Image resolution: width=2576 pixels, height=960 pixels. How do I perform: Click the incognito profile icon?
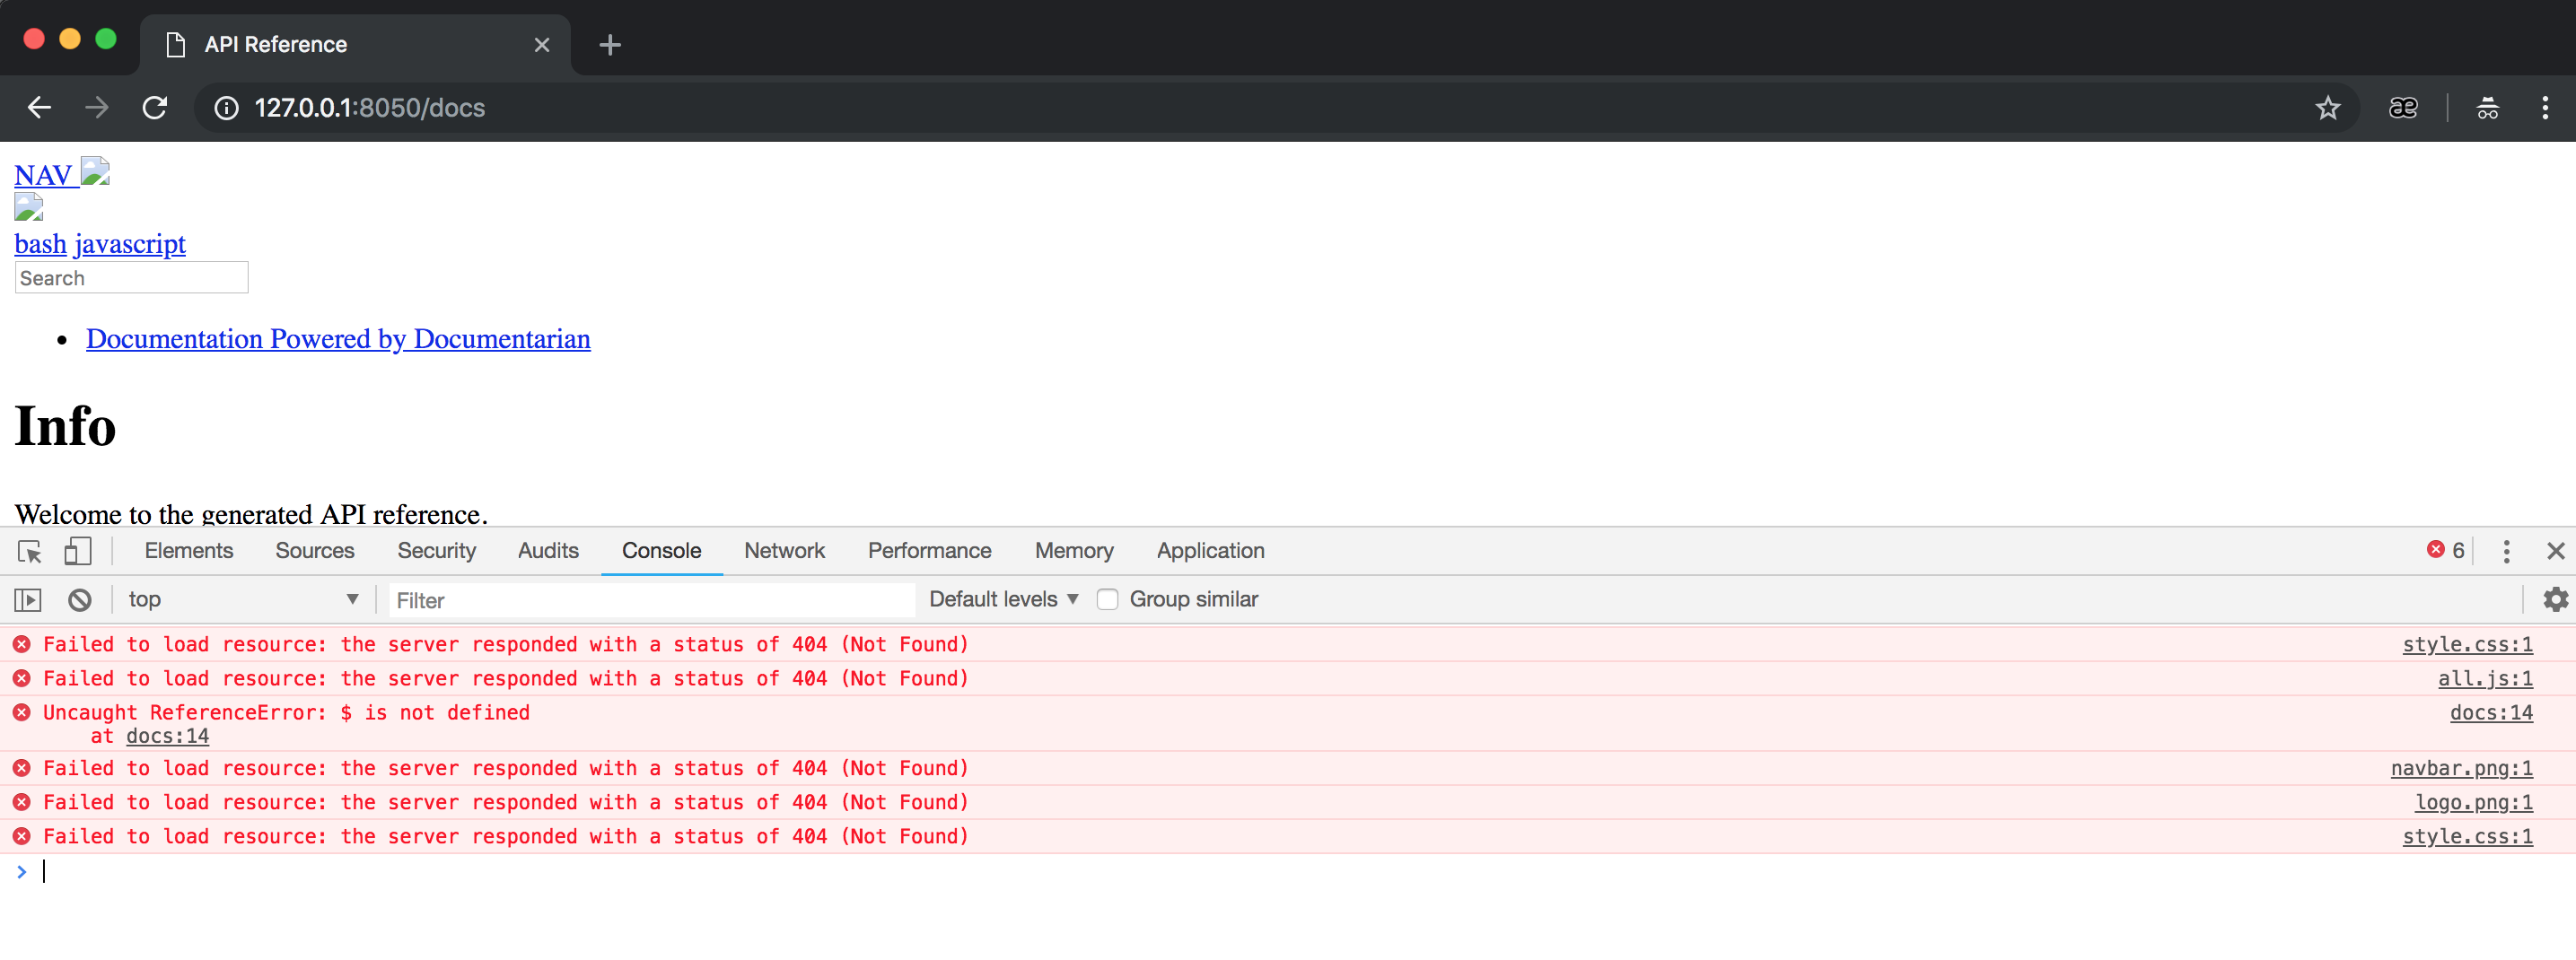tap(2487, 108)
